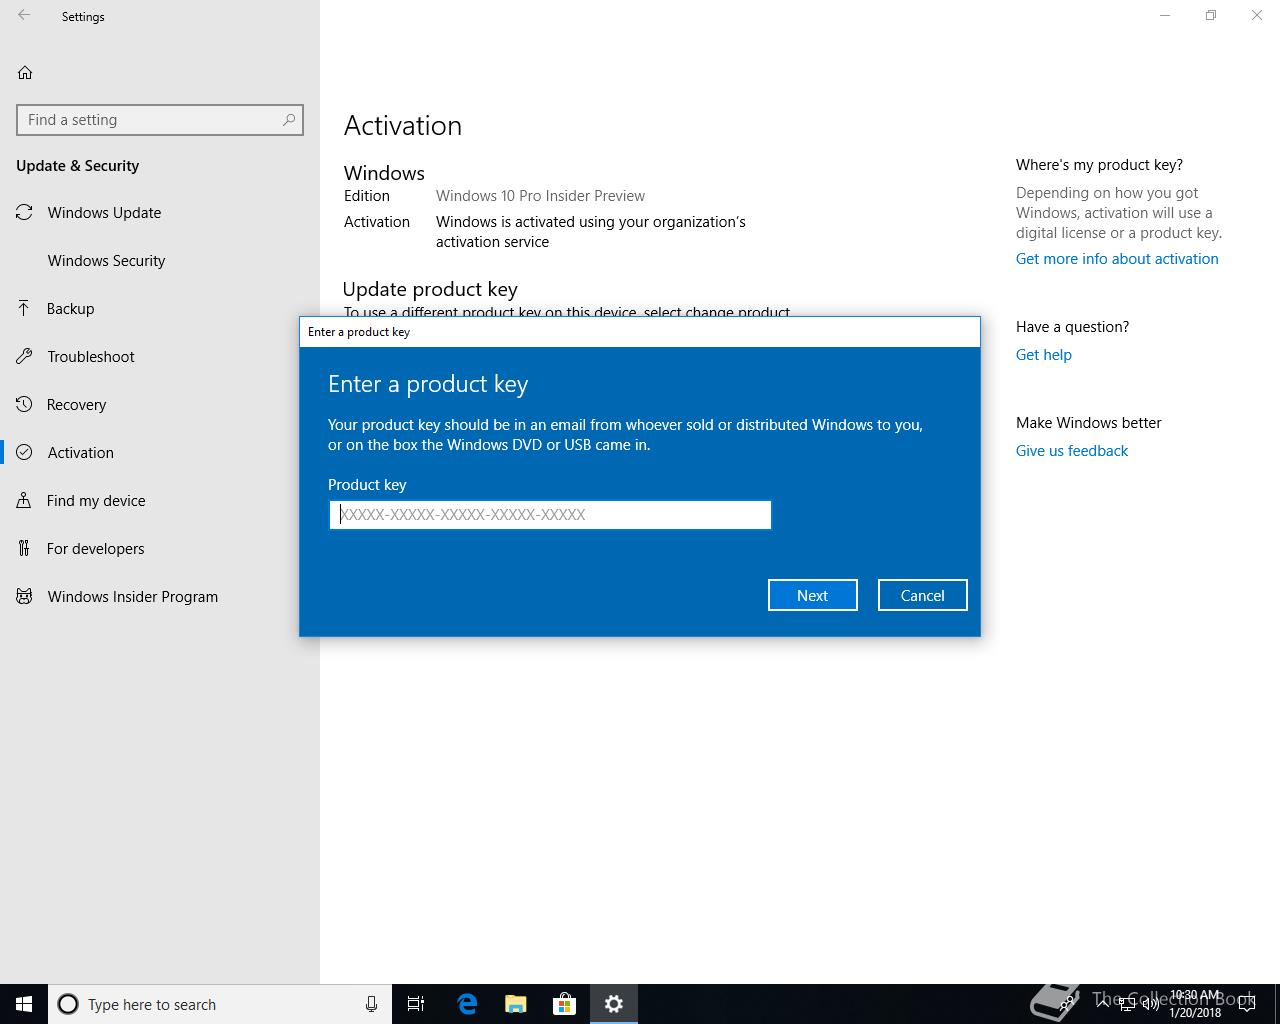Click the Home icon in Settings sidebar

(25, 72)
